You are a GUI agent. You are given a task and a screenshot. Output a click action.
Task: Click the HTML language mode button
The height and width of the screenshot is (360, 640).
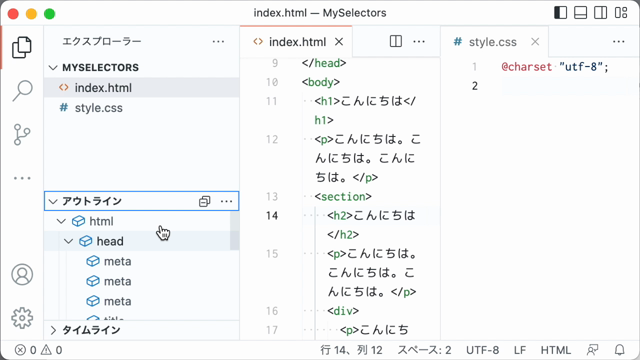[556, 350]
